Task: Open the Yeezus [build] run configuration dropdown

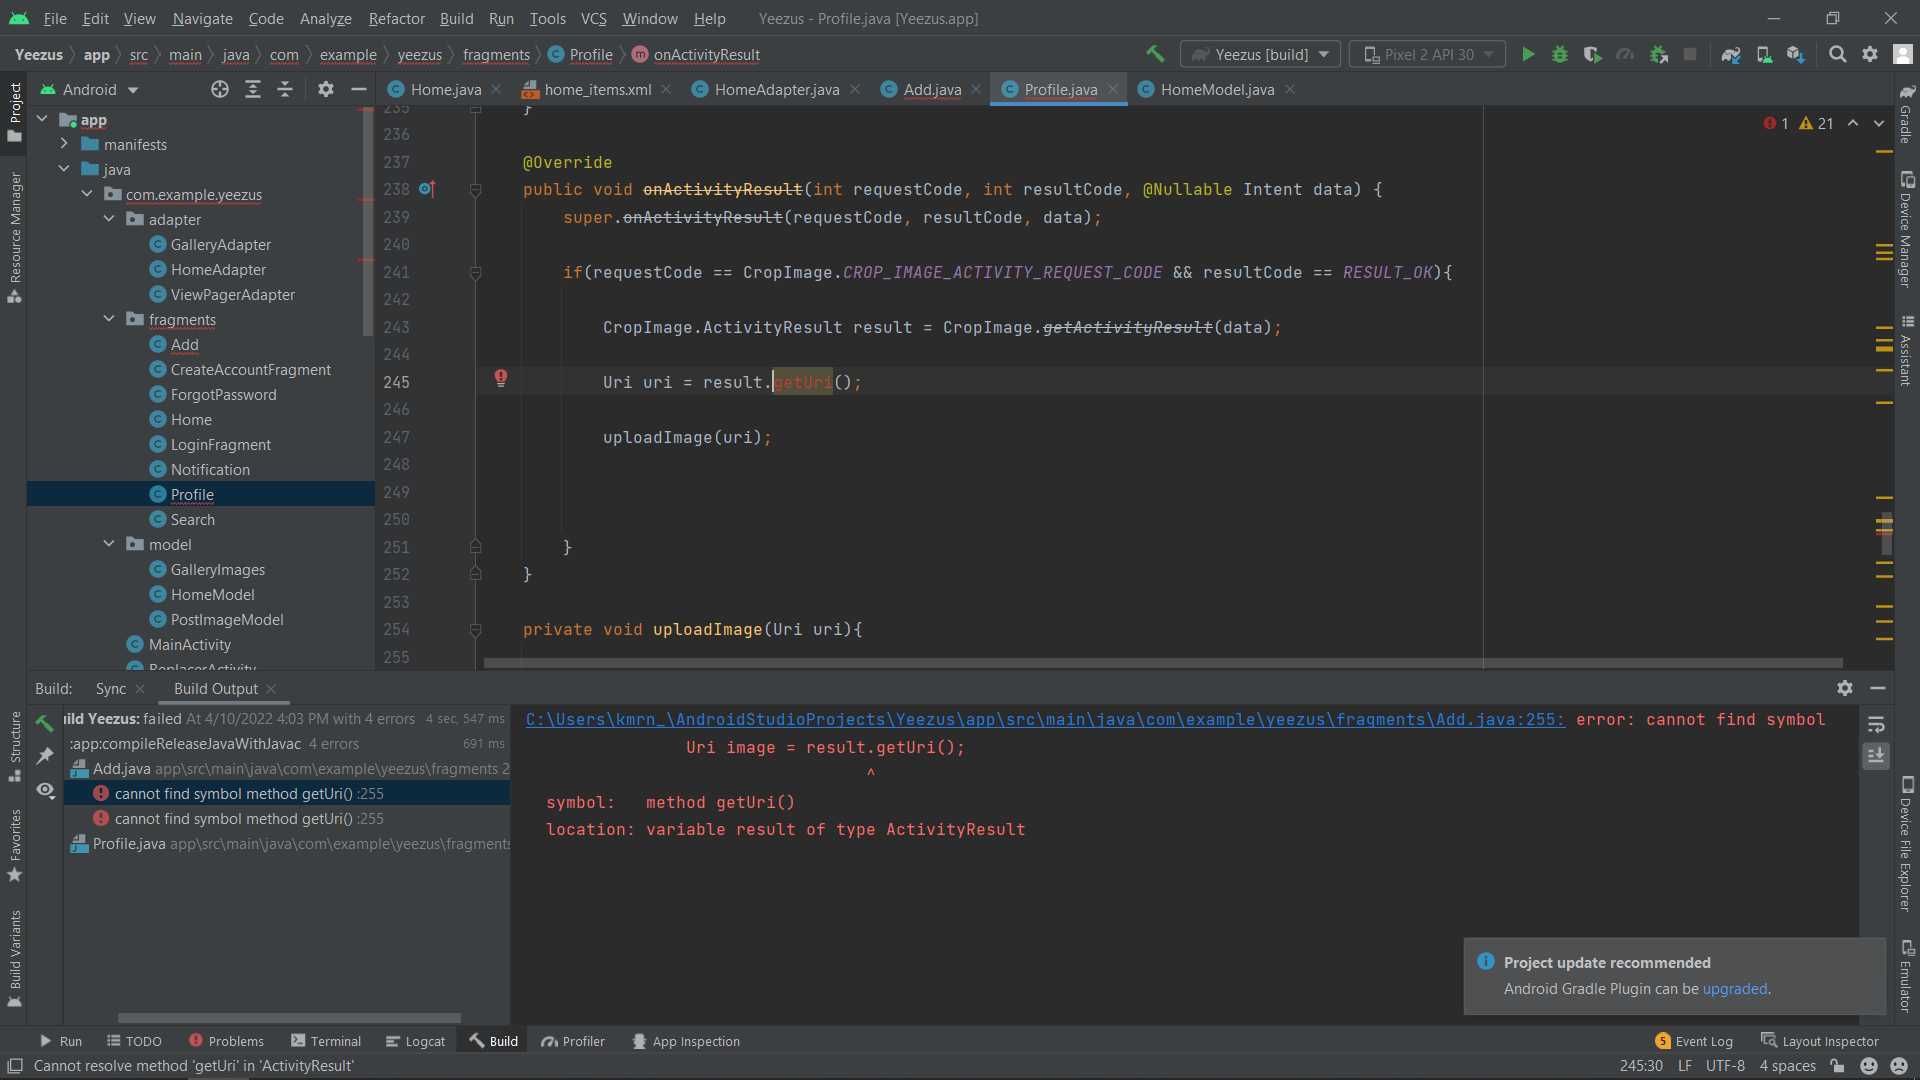Action: pos(1259,54)
